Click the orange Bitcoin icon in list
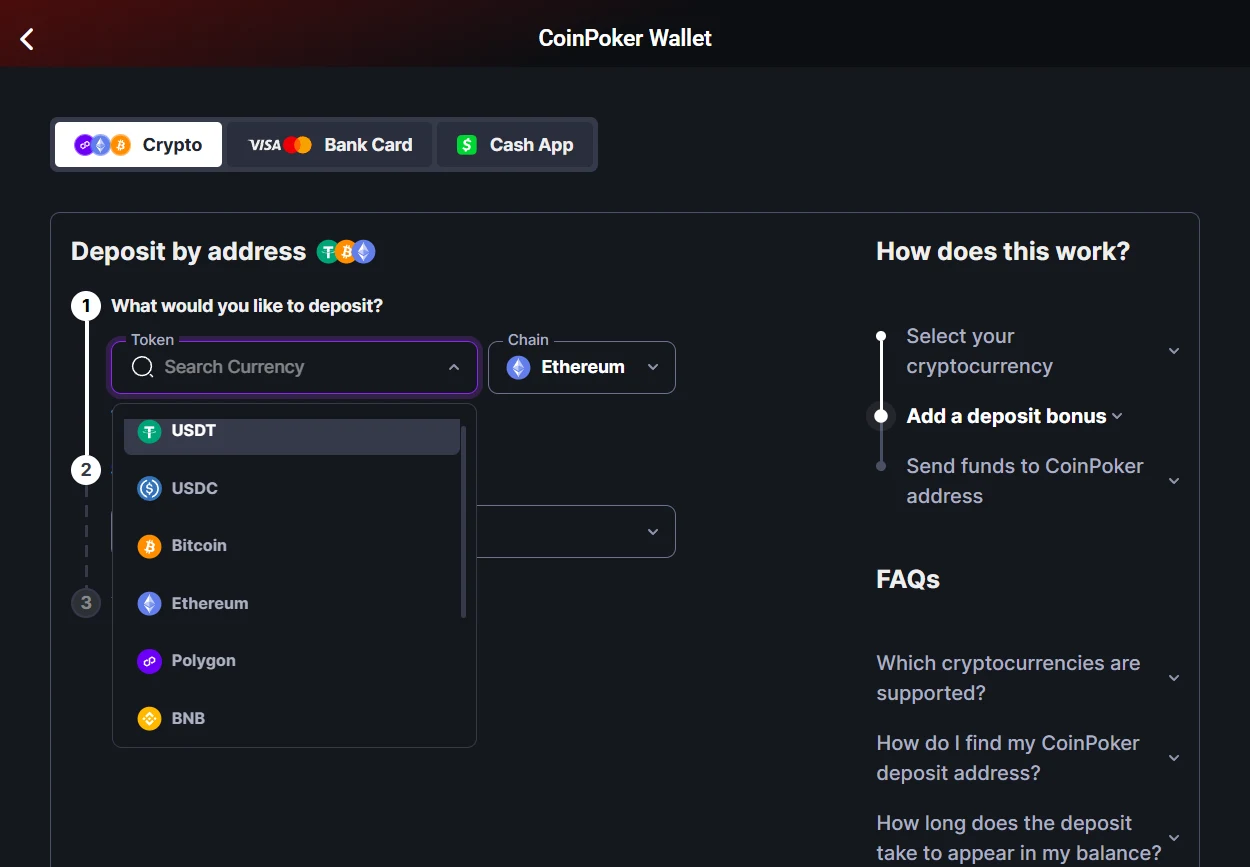 149,546
